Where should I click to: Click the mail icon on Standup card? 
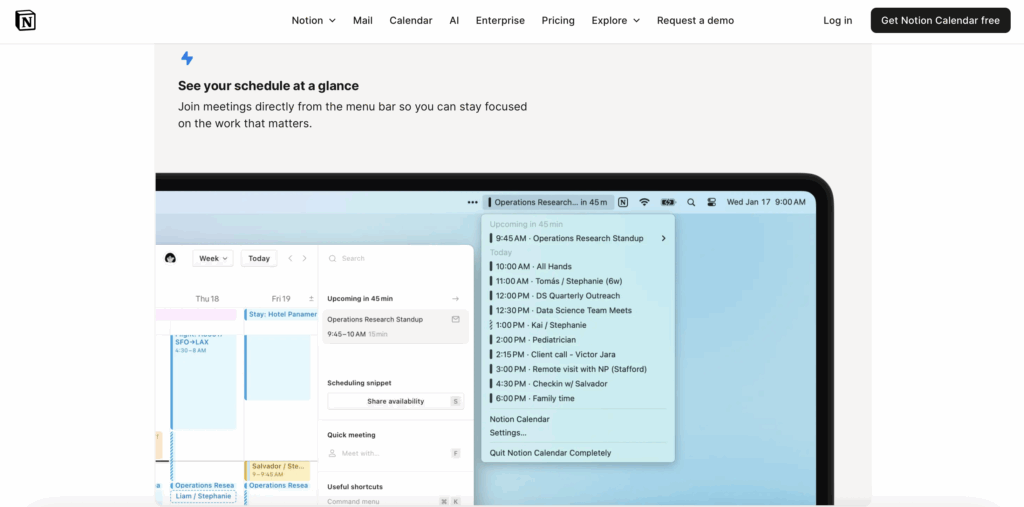click(x=455, y=319)
